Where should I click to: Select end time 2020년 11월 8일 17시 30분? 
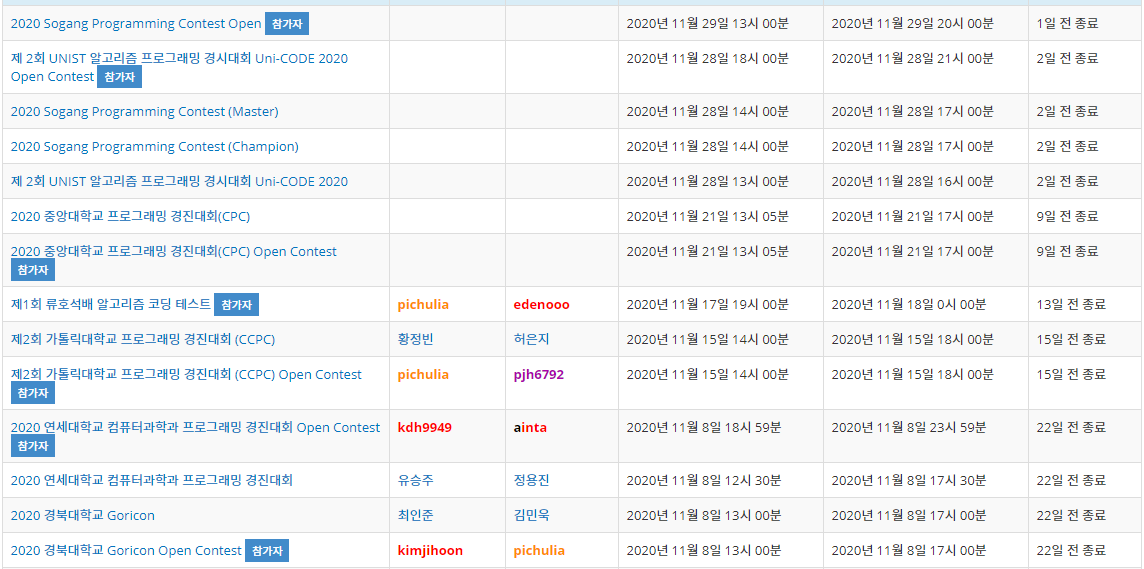click(909, 480)
